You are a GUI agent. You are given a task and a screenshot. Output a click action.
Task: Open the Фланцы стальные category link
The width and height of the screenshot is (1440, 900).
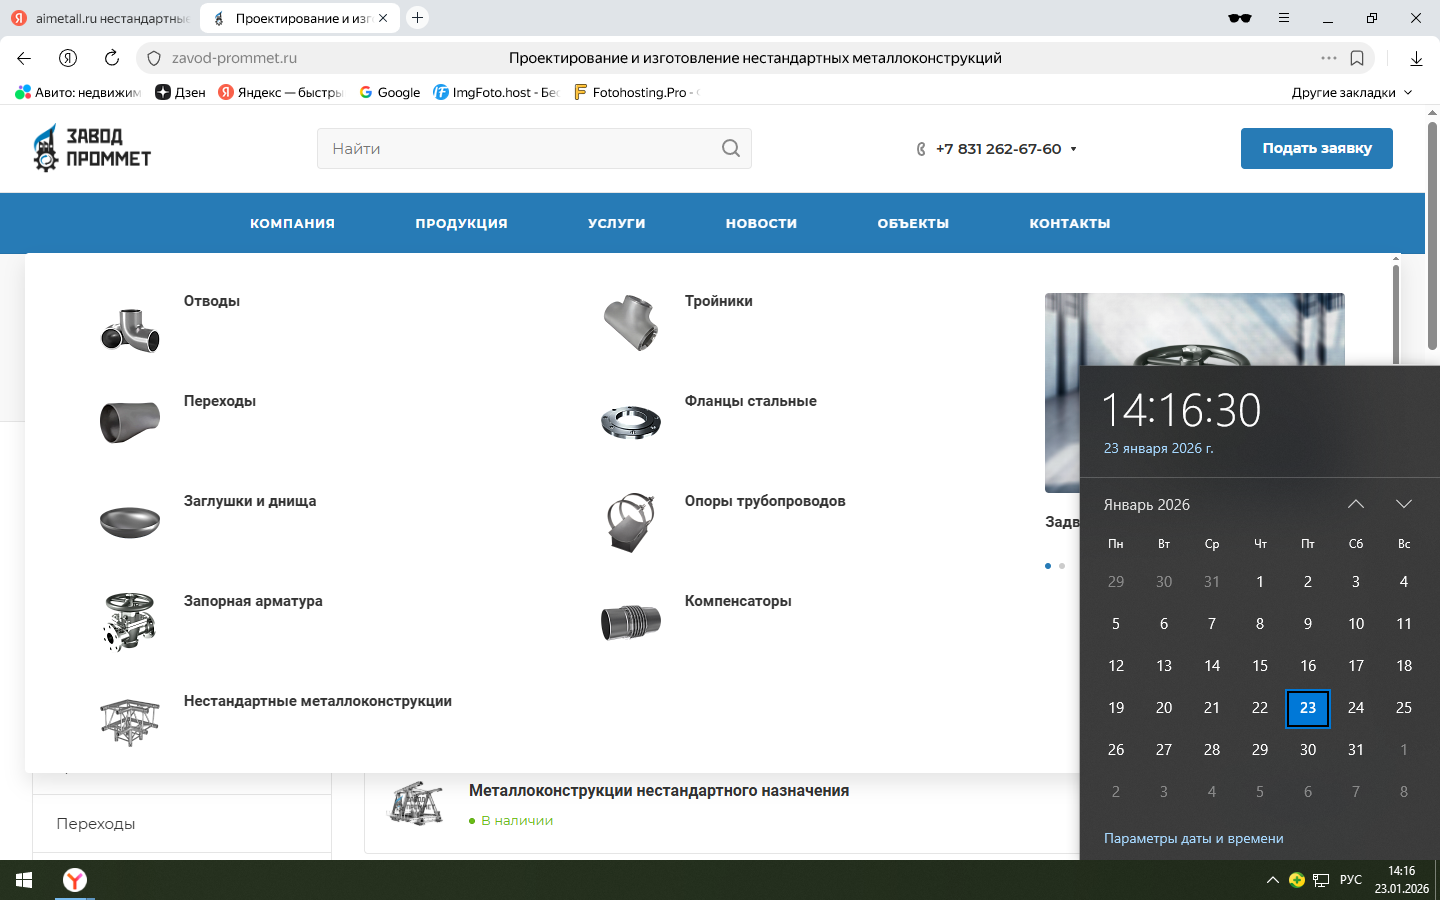pyautogui.click(x=751, y=401)
